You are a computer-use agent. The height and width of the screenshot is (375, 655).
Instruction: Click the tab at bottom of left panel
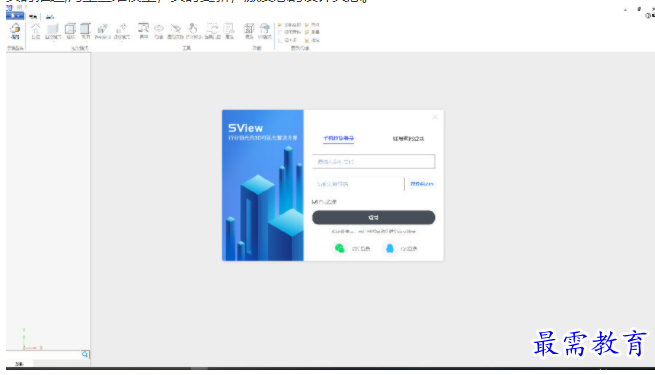pos(19,364)
